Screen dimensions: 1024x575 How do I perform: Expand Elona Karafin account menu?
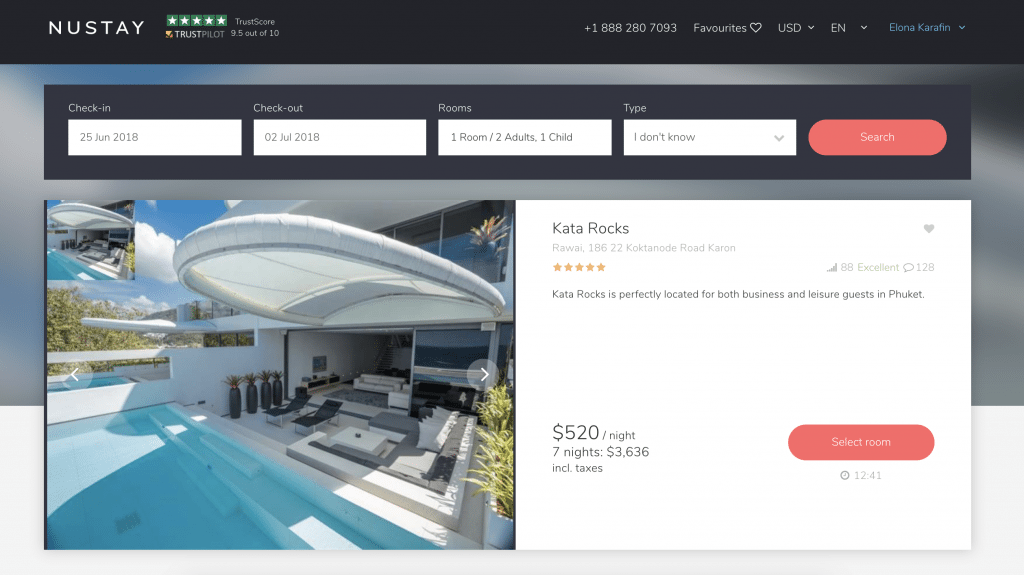click(x=927, y=27)
